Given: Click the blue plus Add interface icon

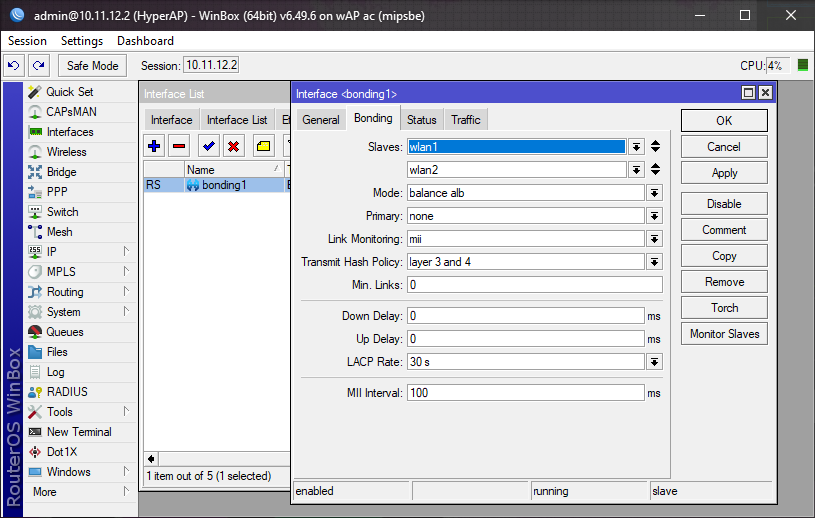Looking at the screenshot, I should click(154, 146).
